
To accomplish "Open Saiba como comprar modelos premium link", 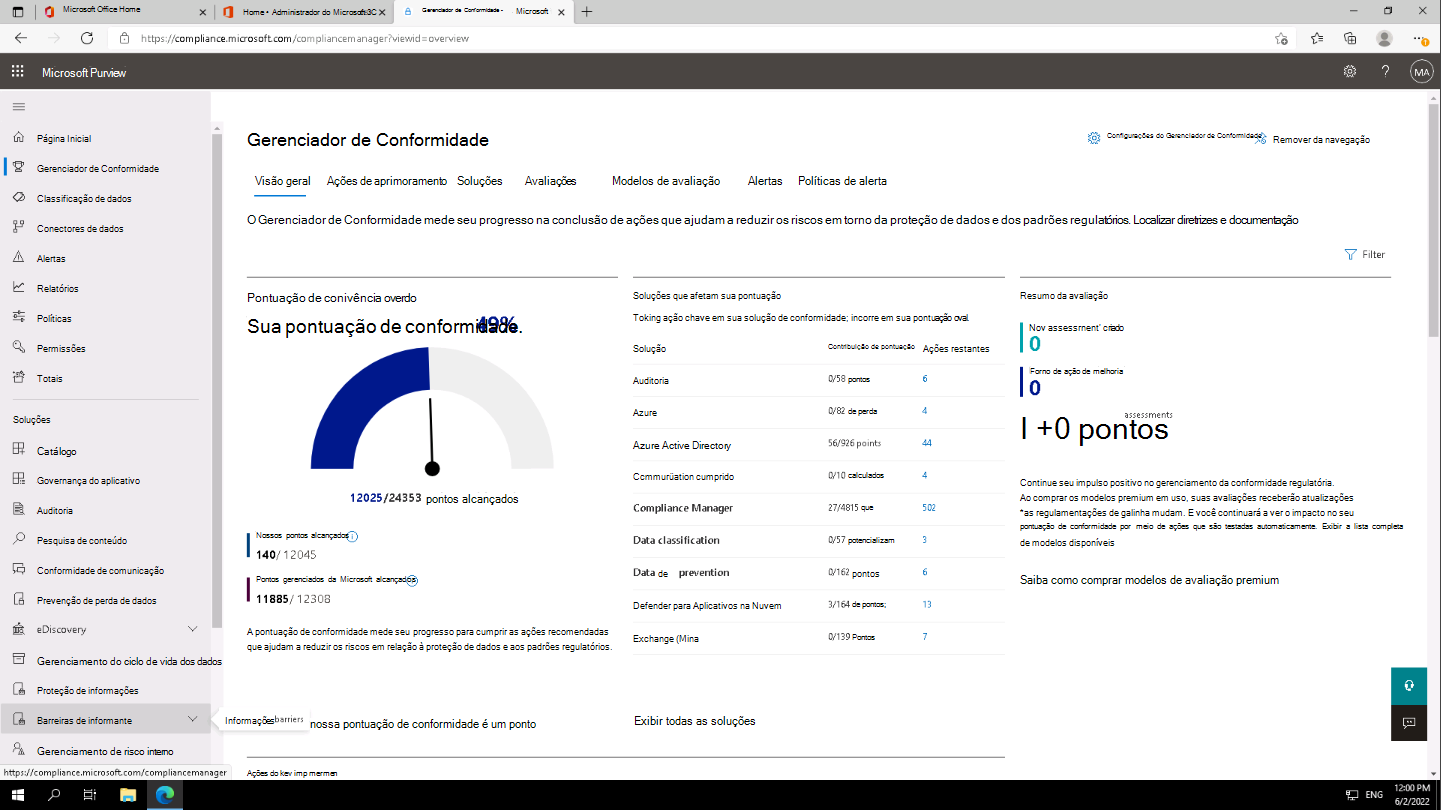I will point(1149,580).
